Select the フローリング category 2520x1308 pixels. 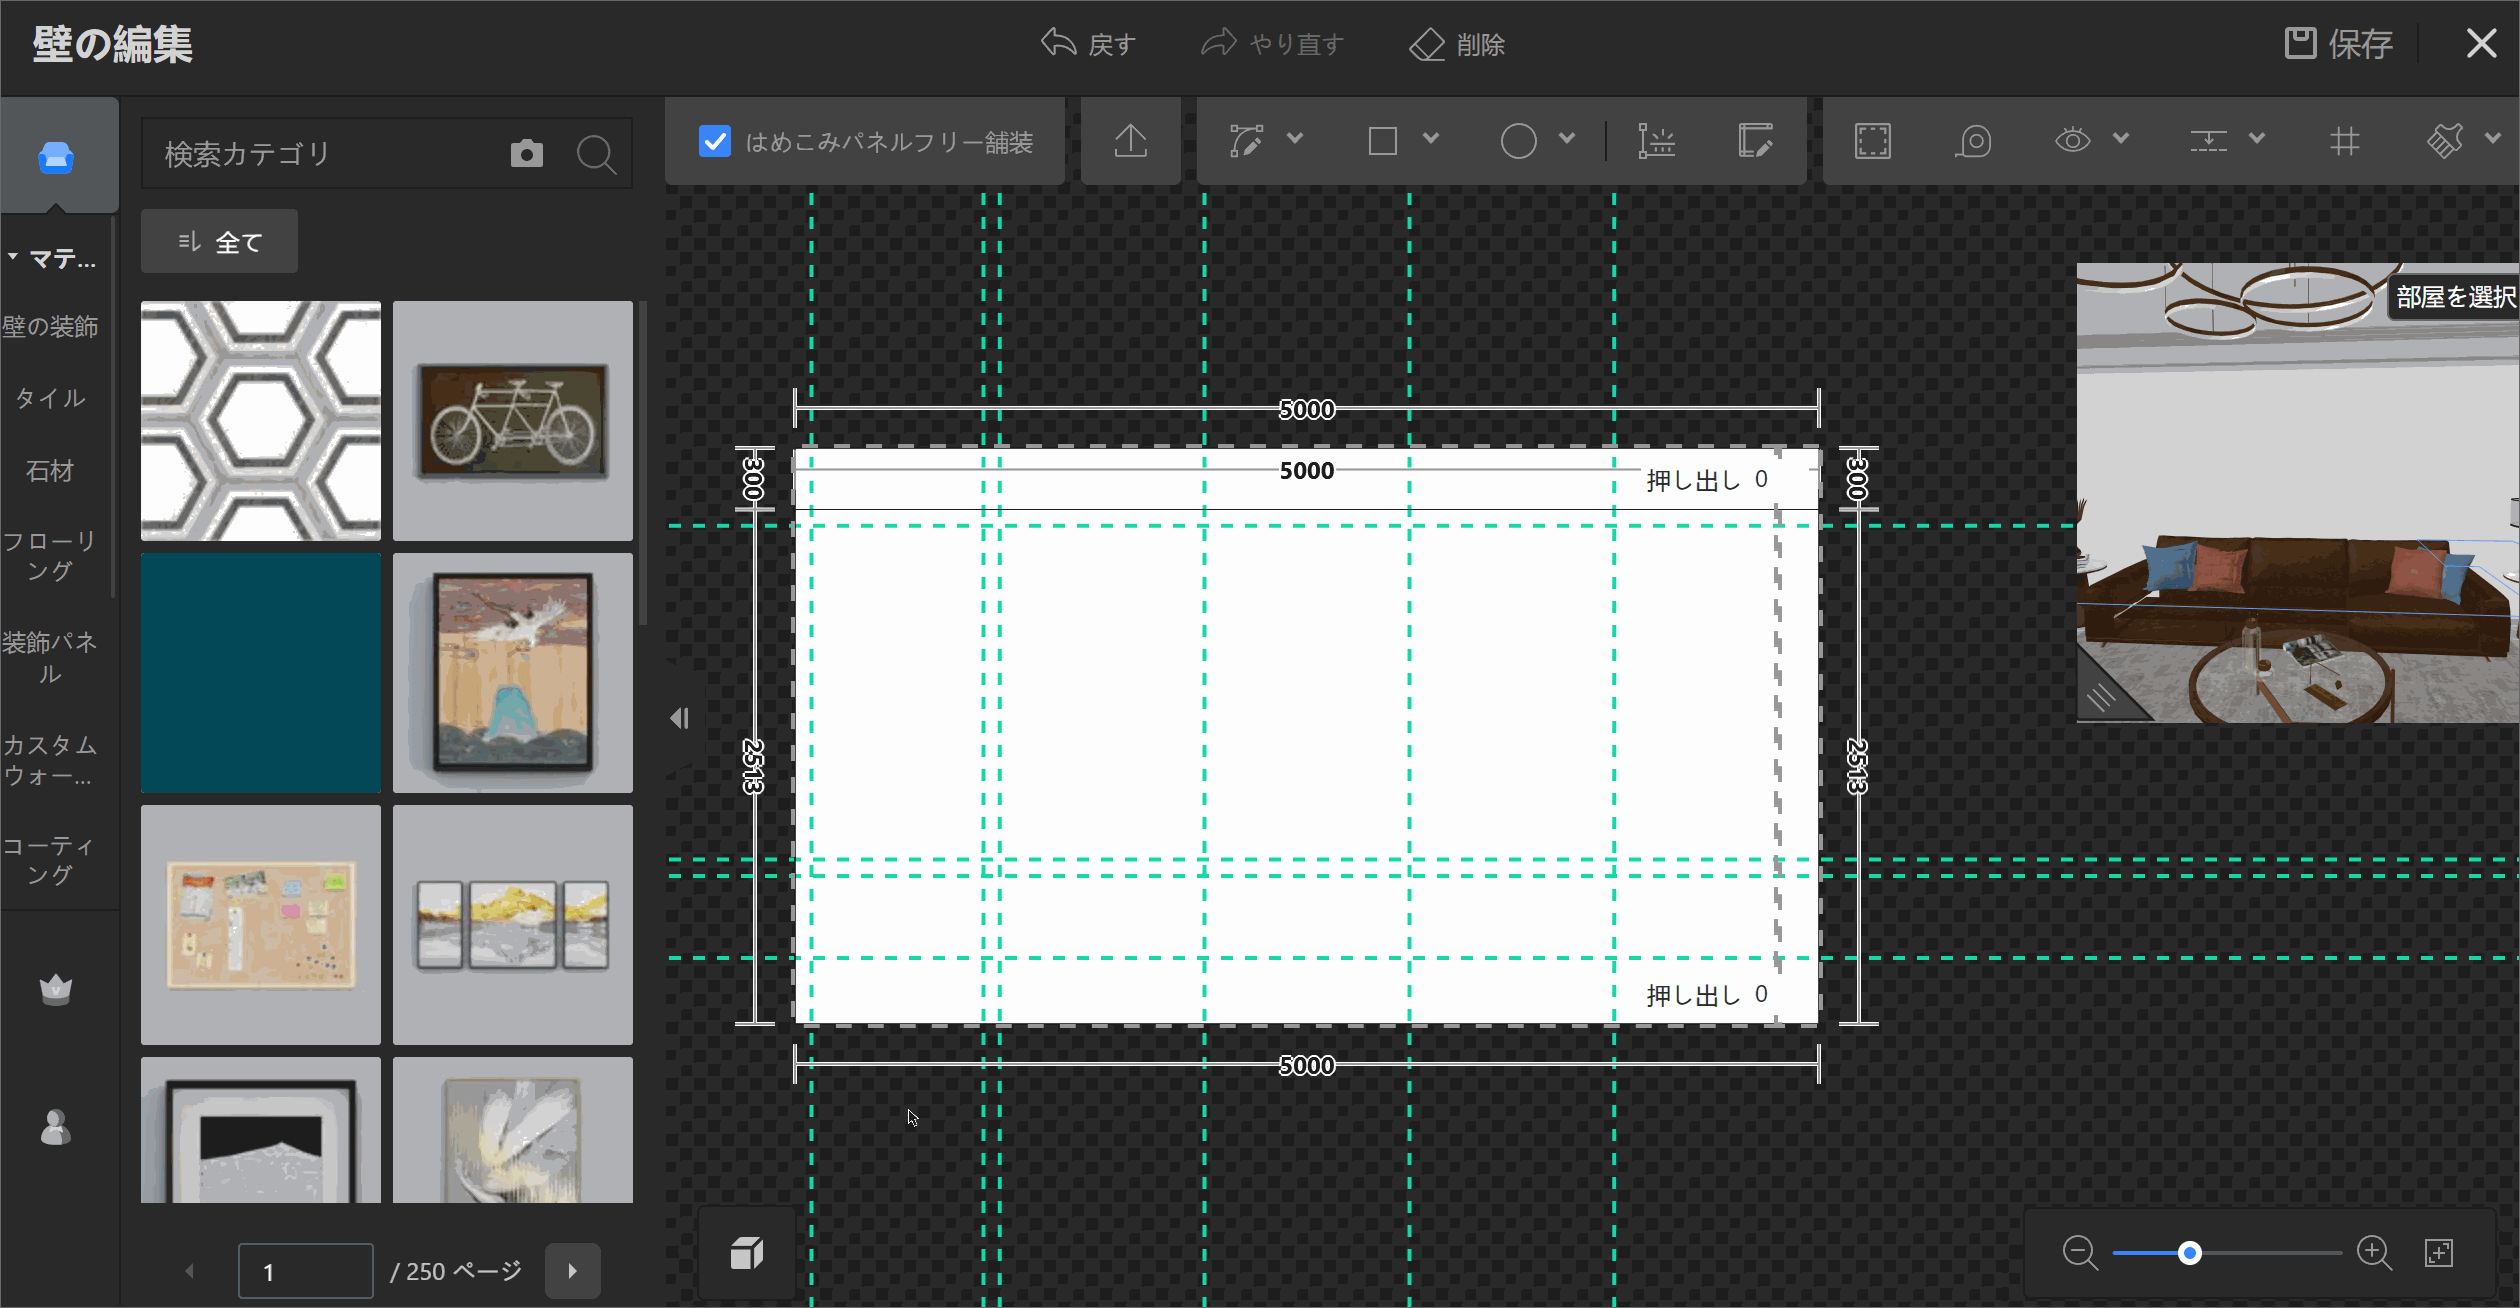(x=50, y=556)
